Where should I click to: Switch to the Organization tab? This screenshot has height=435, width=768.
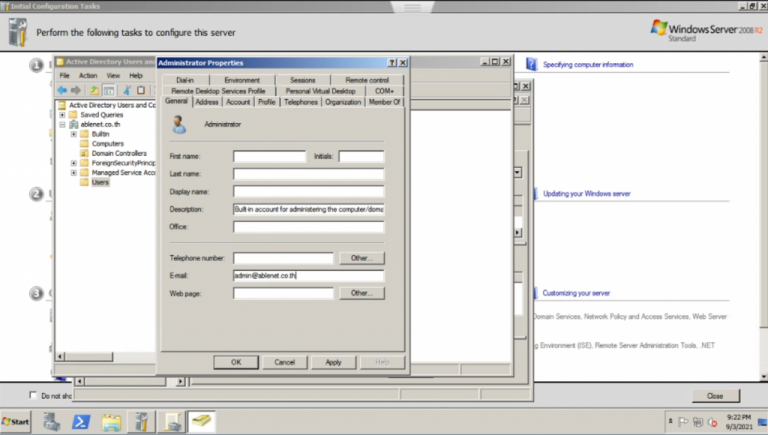coord(343,102)
